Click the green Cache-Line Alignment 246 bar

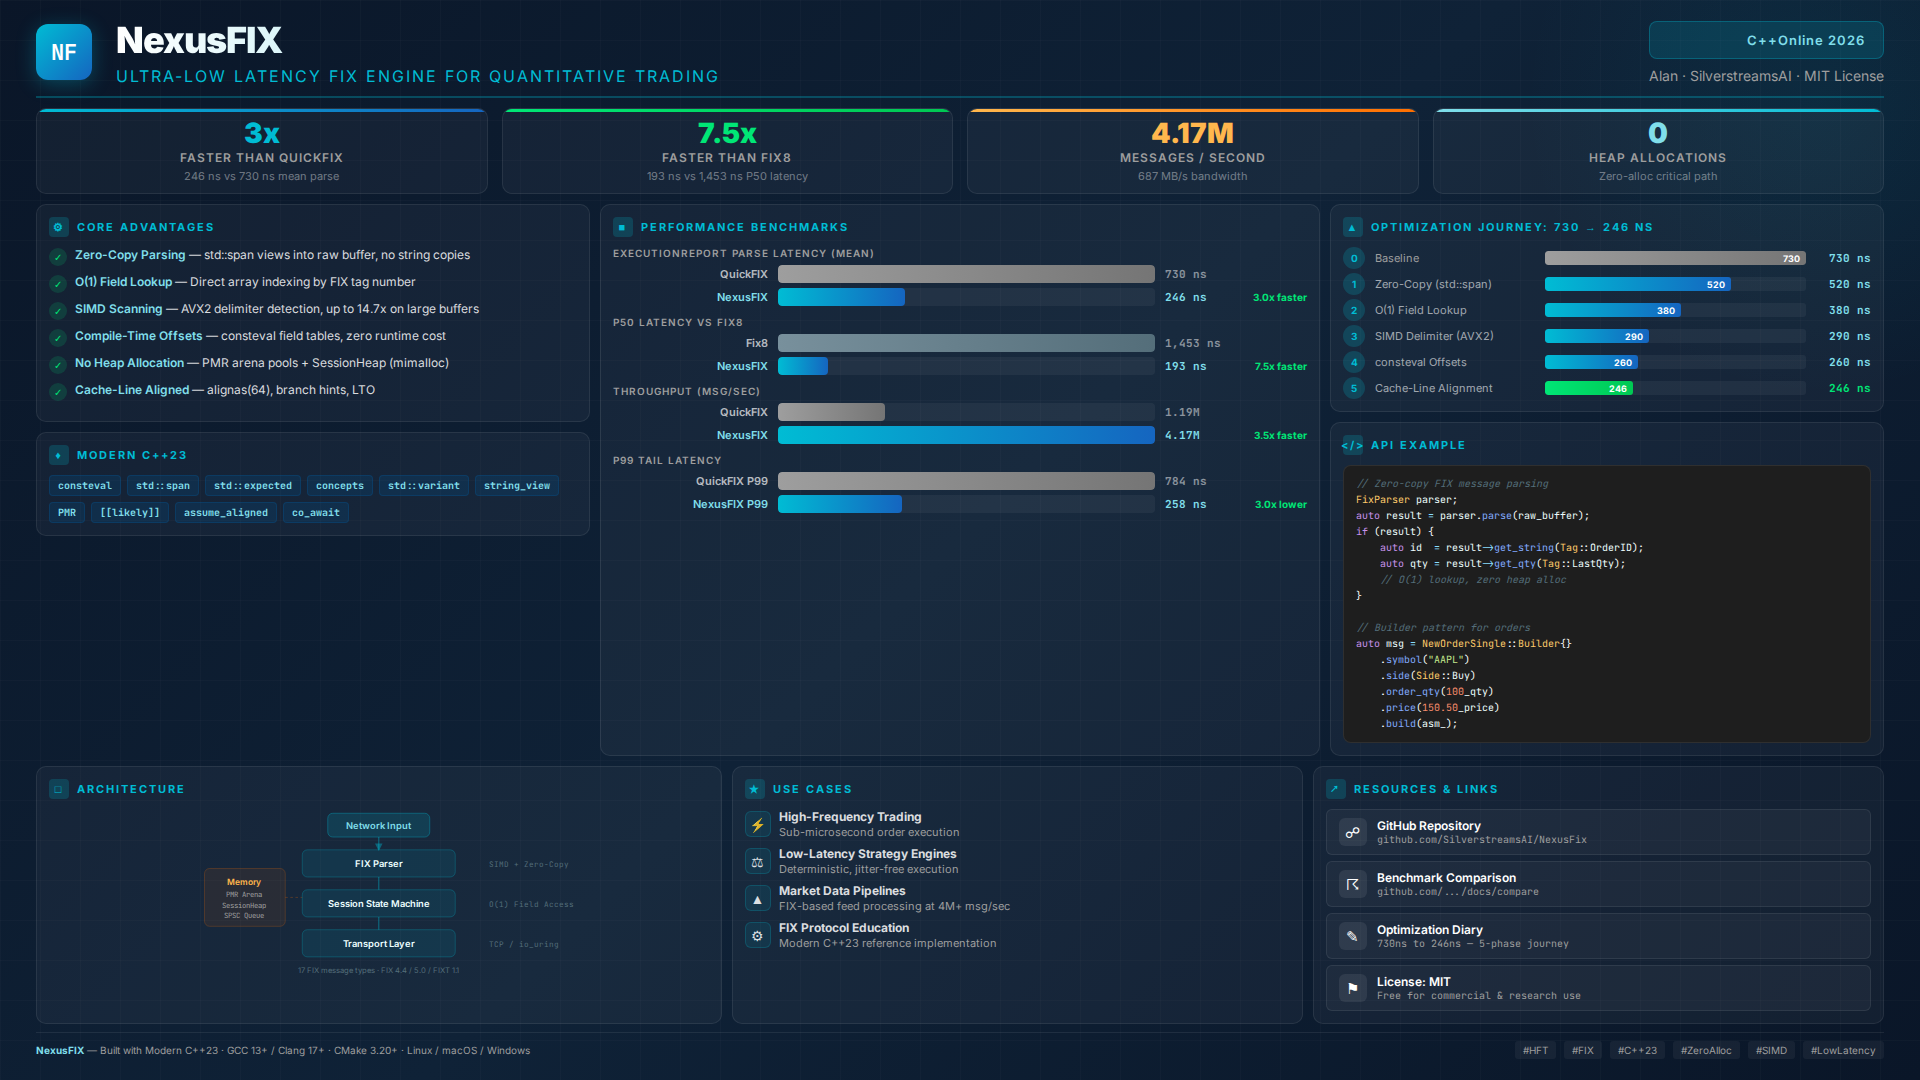[x=1588, y=389]
